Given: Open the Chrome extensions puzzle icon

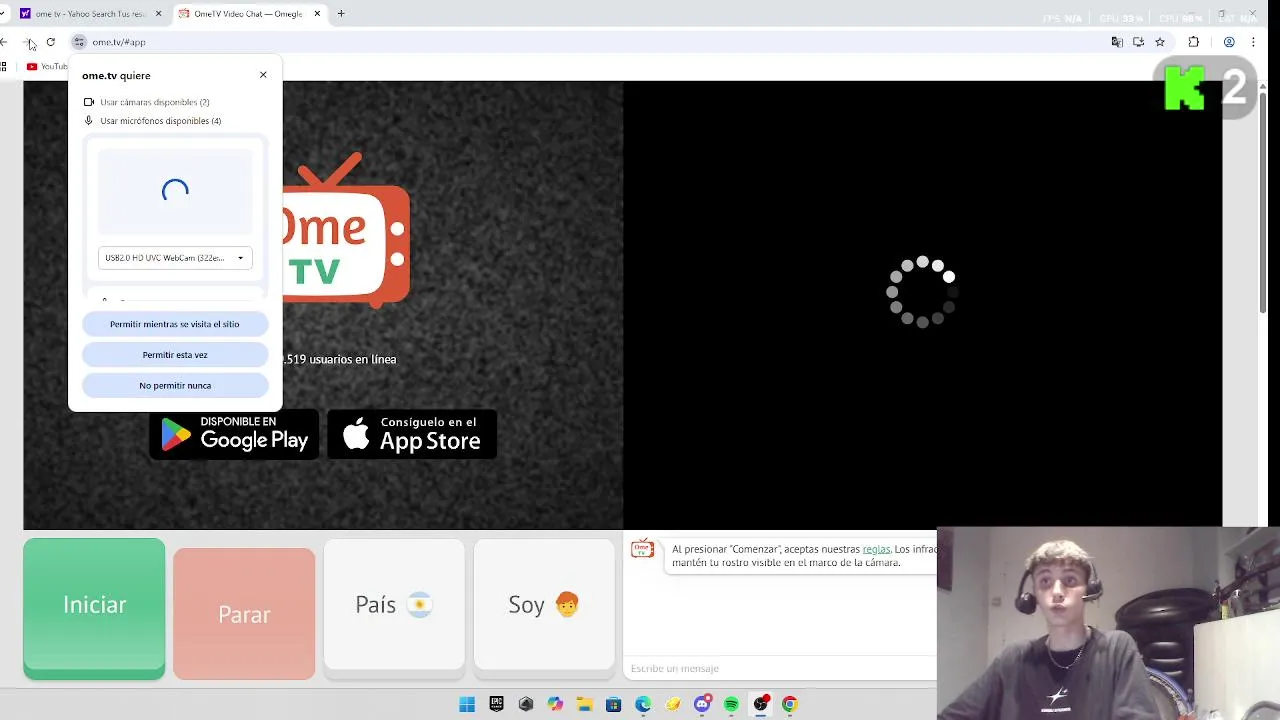Looking at the screenshot, I should 1193,42.
